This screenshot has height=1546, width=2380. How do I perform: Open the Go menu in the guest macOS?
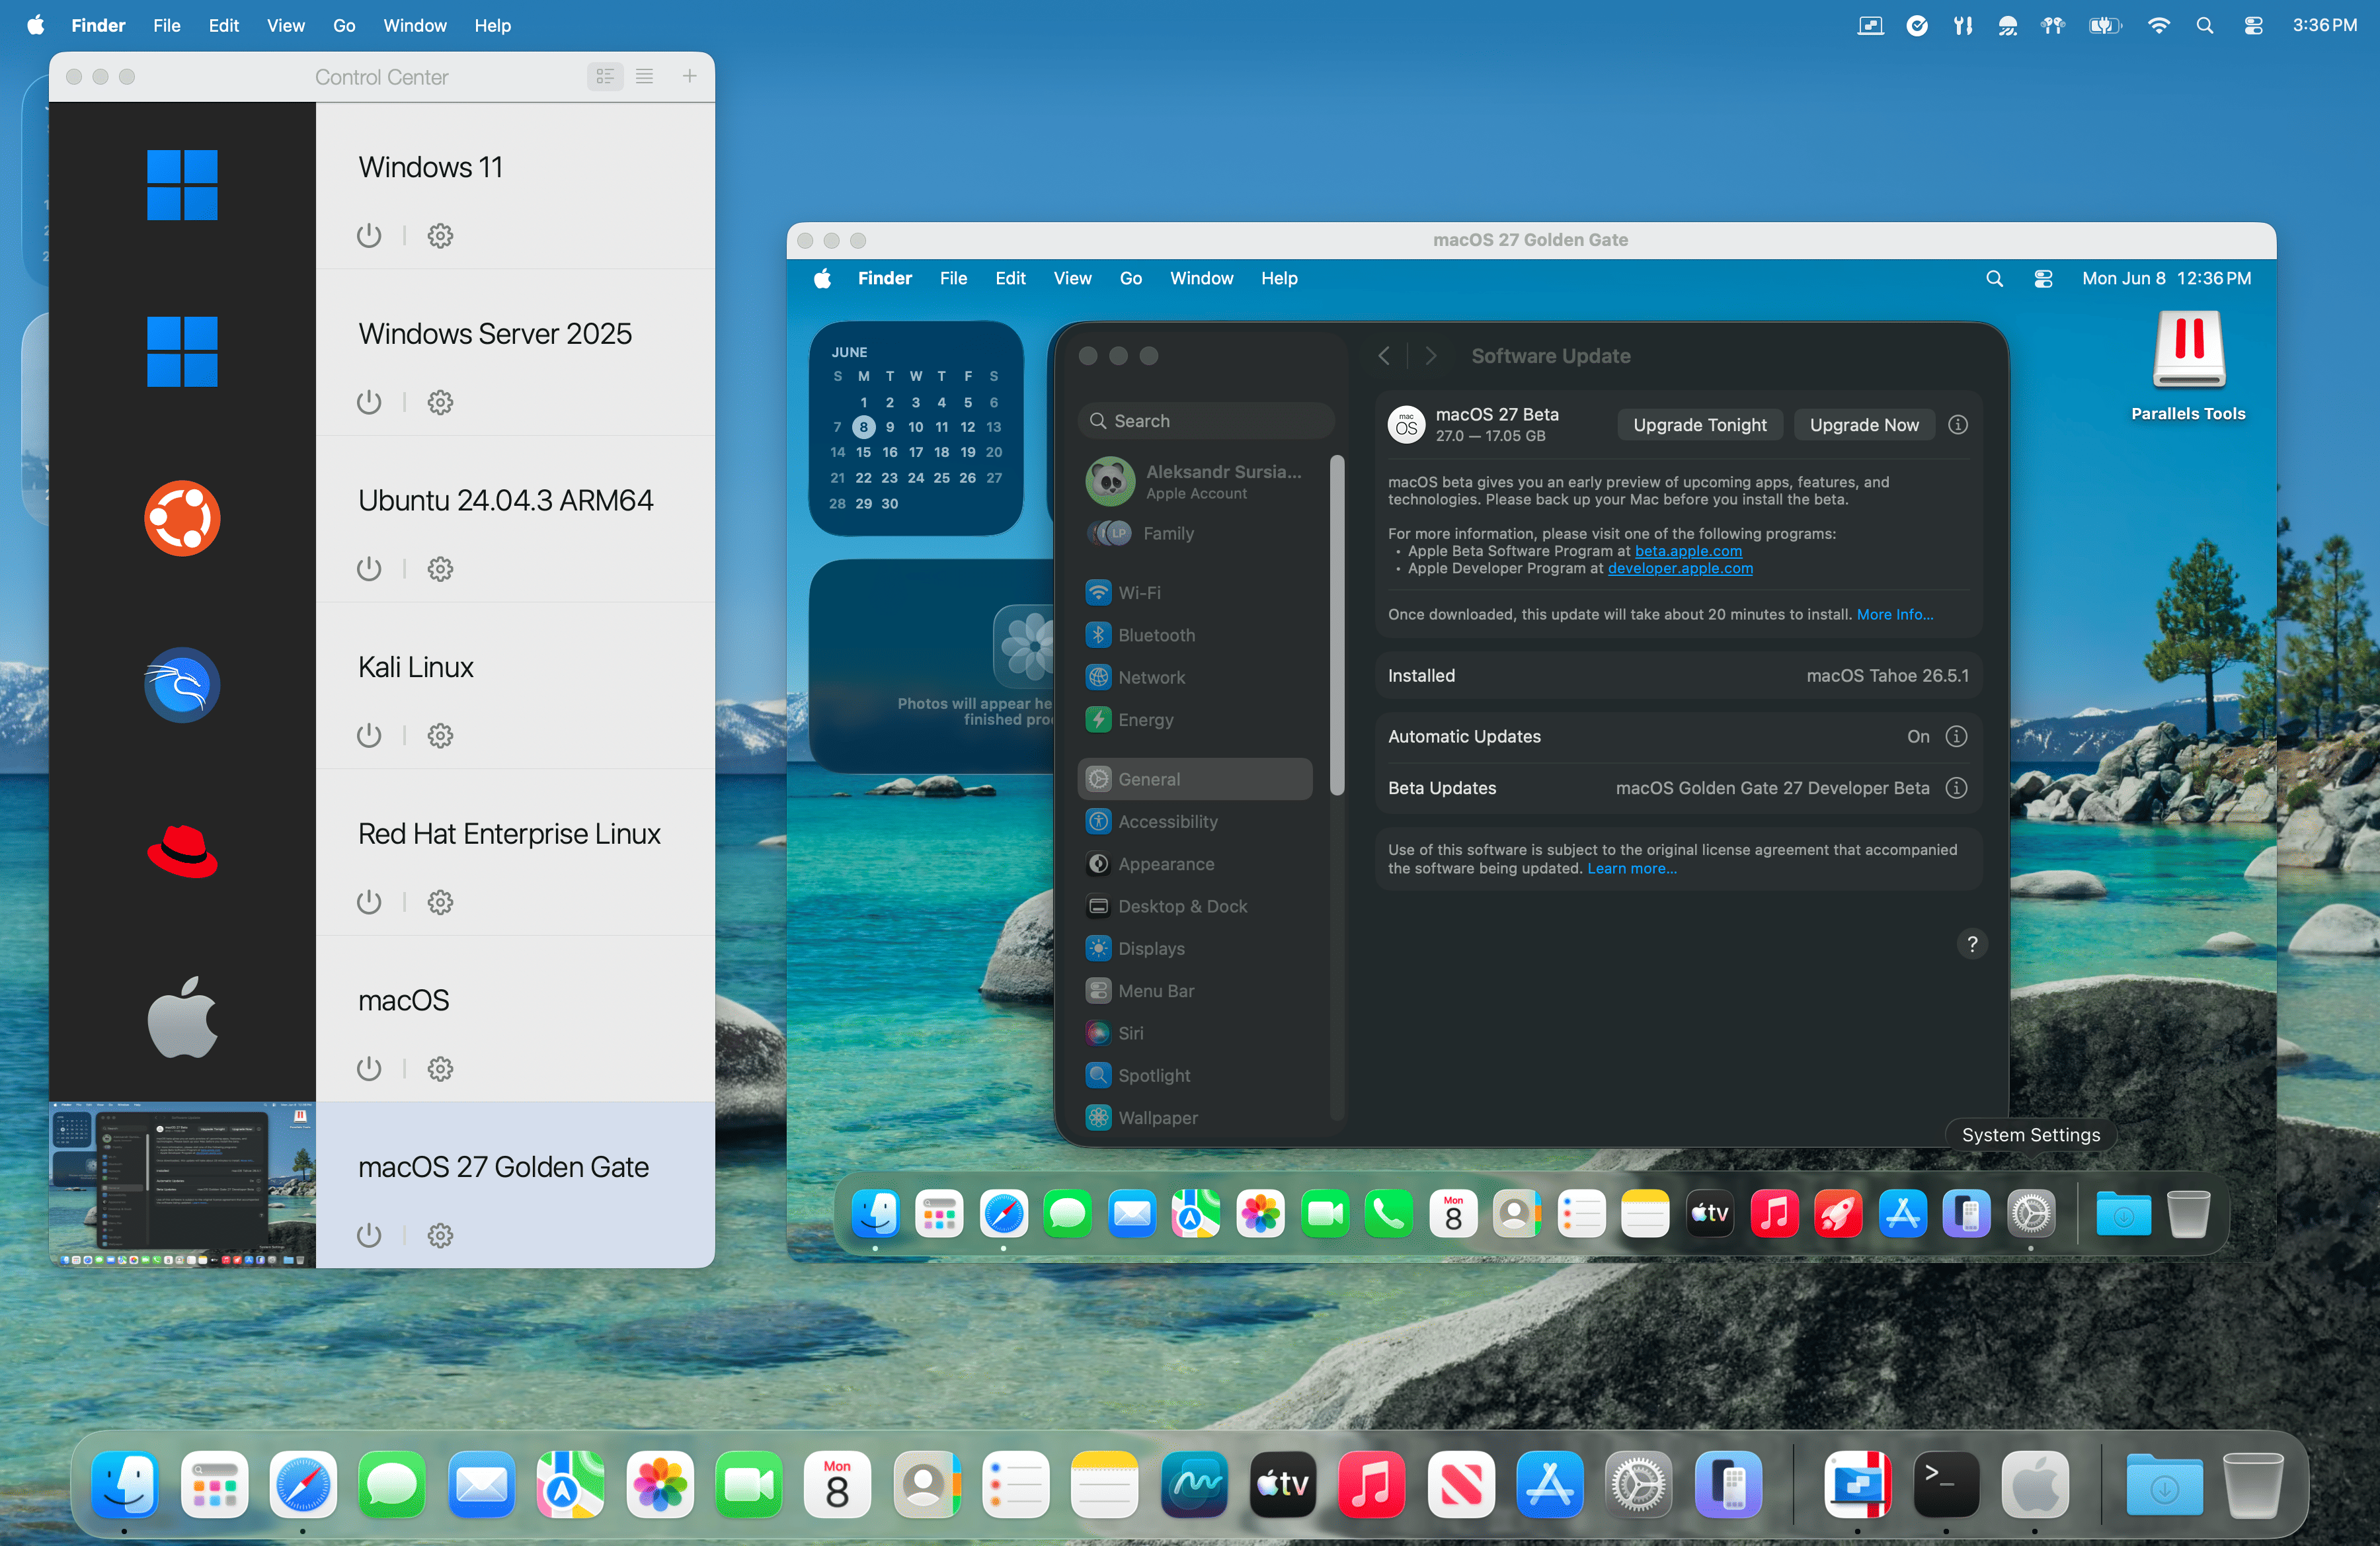(x=1130, y=278)
